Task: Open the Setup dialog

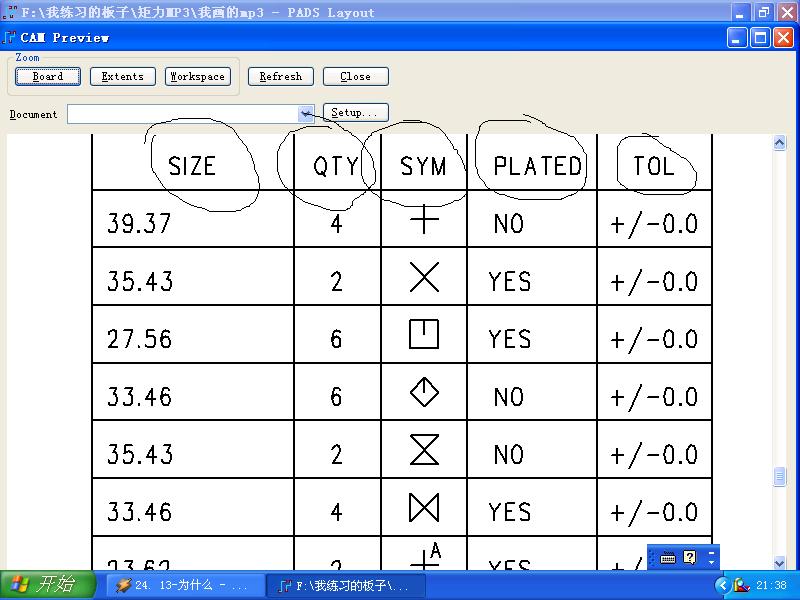Action: click(x=356, y=113)
